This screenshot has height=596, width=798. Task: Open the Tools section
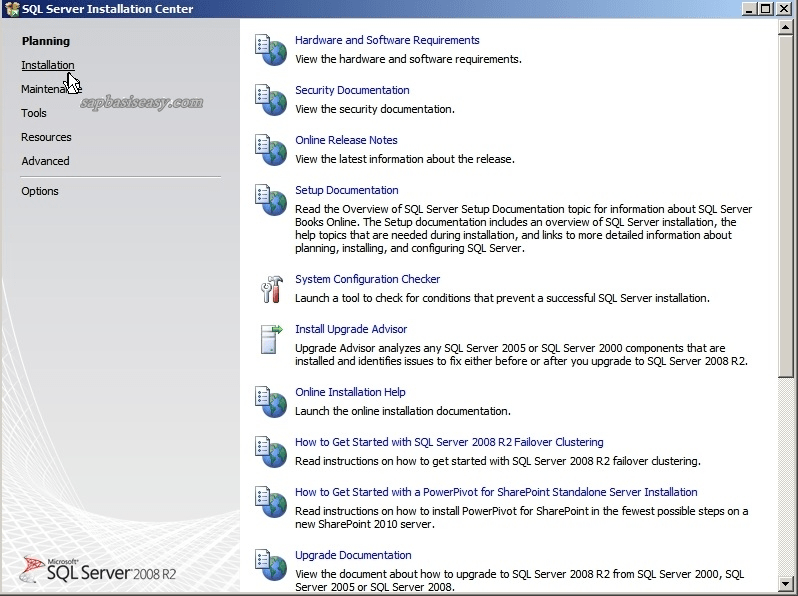[x=34, y=113]
